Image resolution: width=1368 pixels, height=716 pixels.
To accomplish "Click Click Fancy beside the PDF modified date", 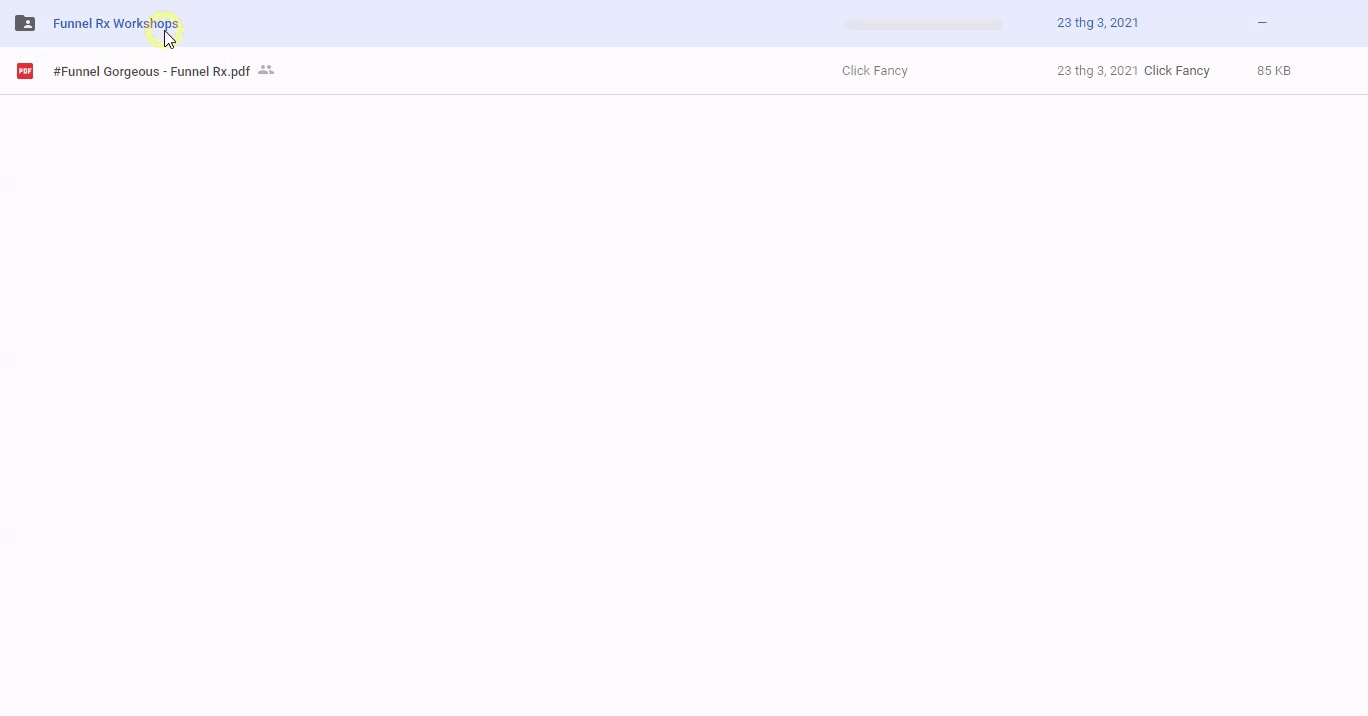I will tap(1176, 71).
